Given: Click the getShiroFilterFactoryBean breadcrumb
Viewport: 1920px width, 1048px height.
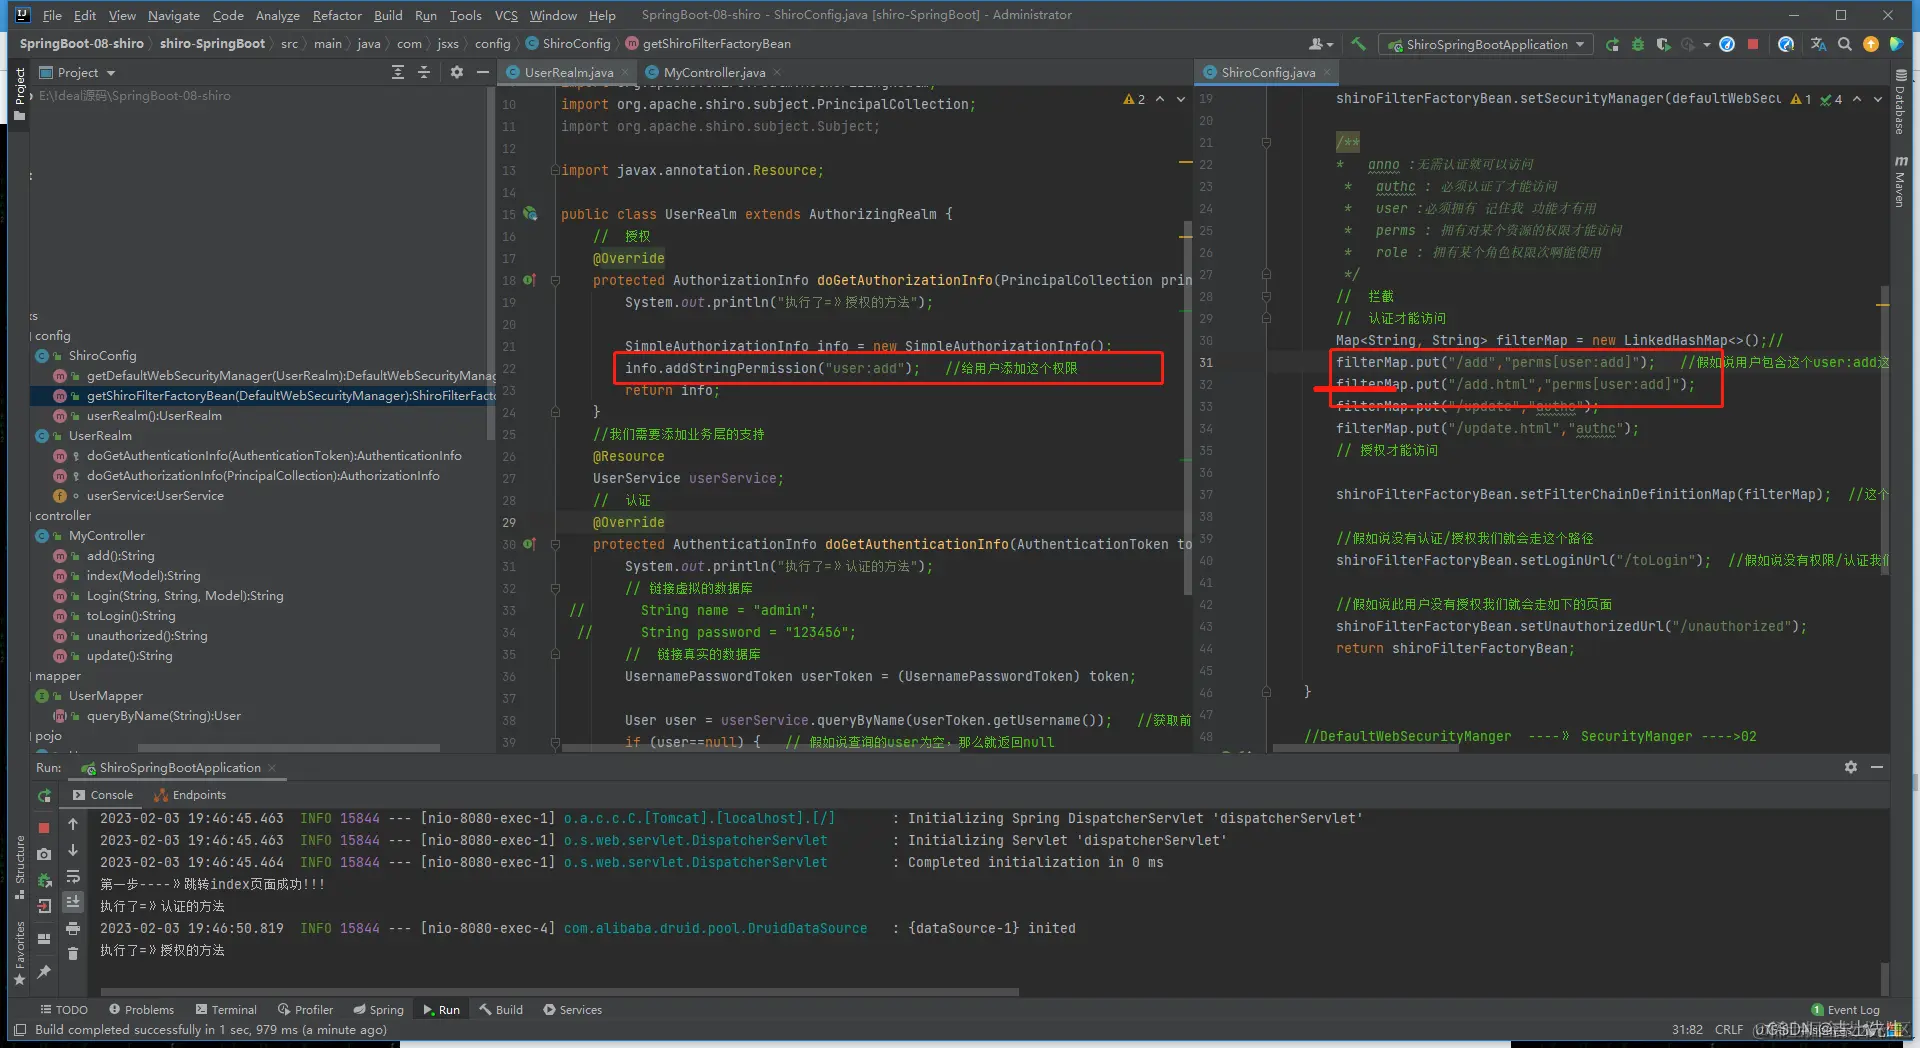Looking at the screenshot, I should pos(707,44).
